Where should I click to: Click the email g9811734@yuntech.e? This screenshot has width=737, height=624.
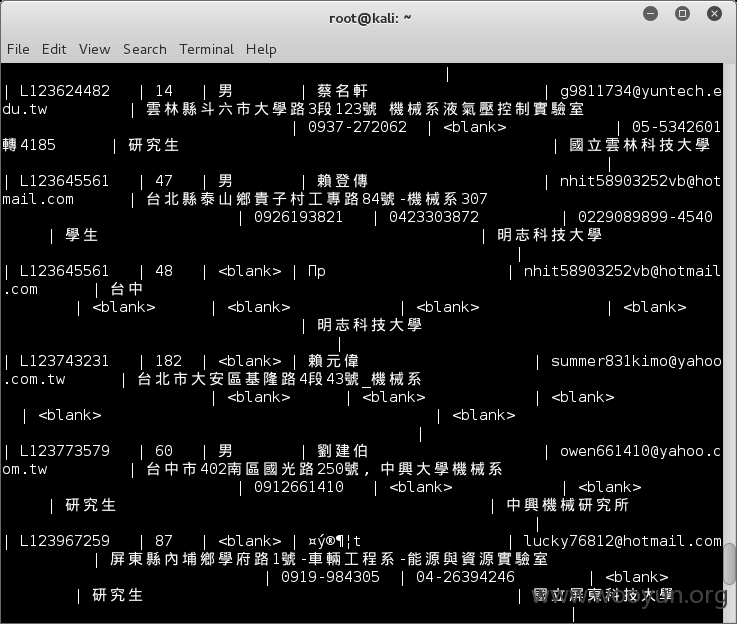click(x=641, y=91)
